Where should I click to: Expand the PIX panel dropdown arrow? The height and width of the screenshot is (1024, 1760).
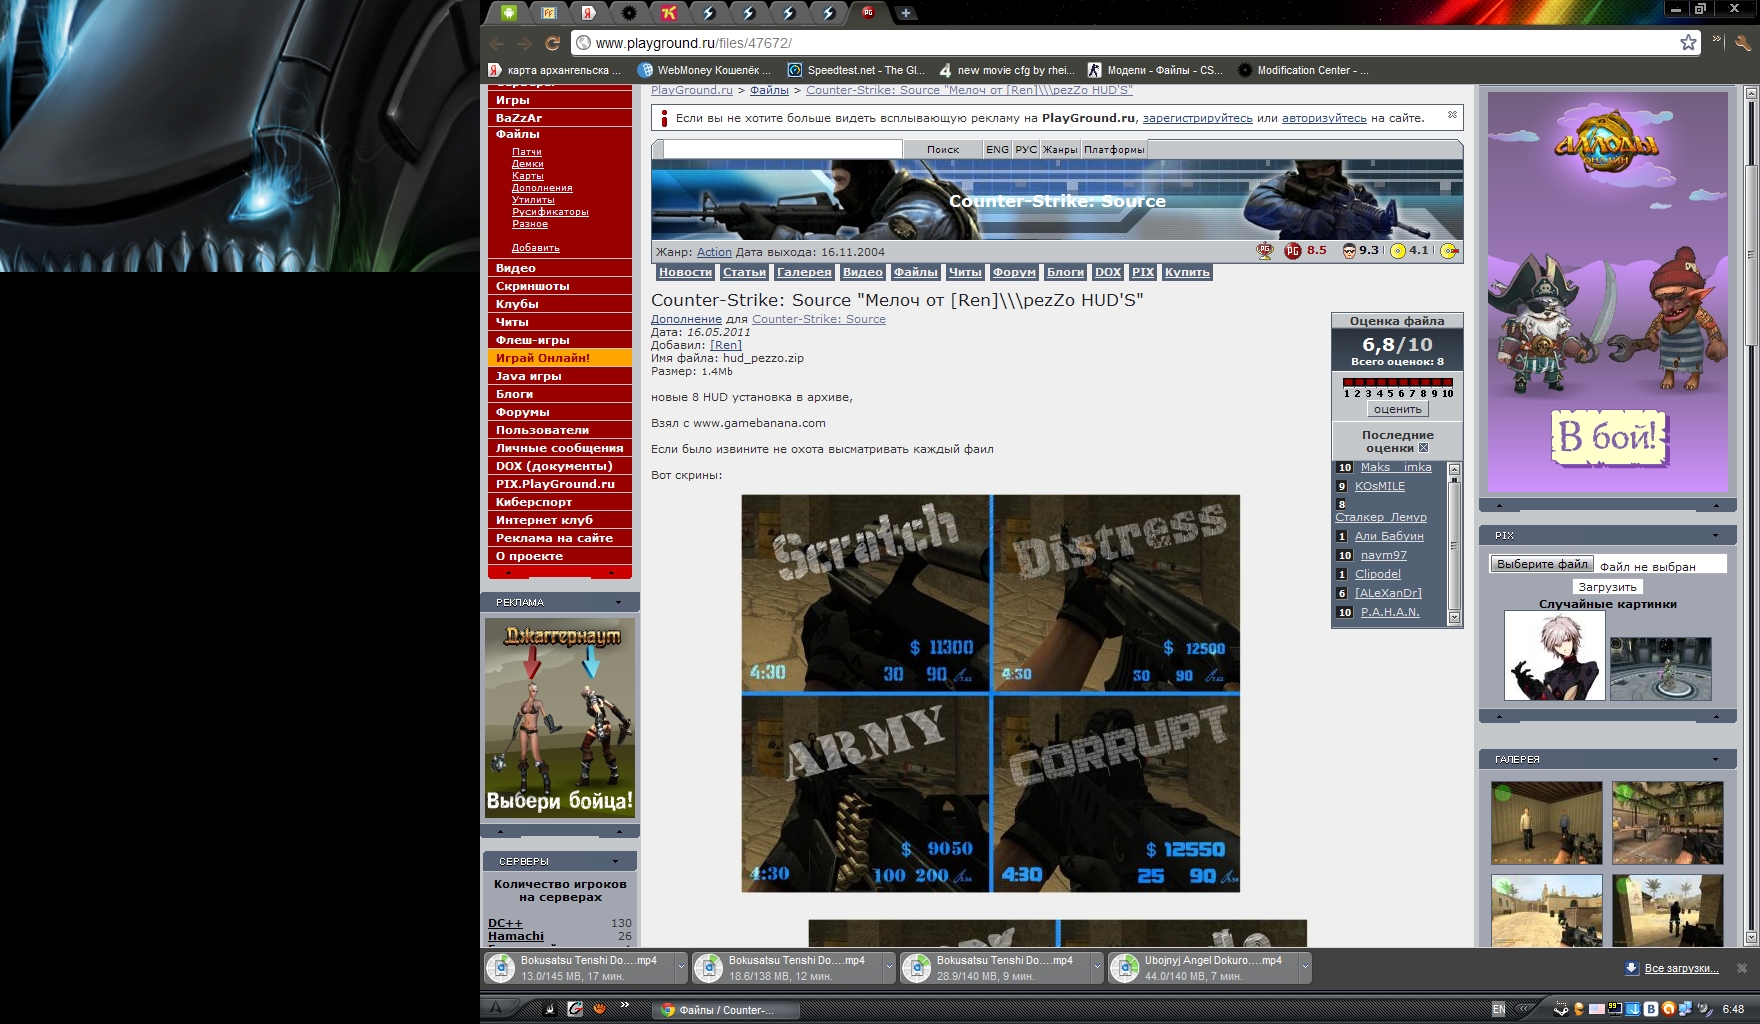pyautogui.click(x=1715, y=535)
